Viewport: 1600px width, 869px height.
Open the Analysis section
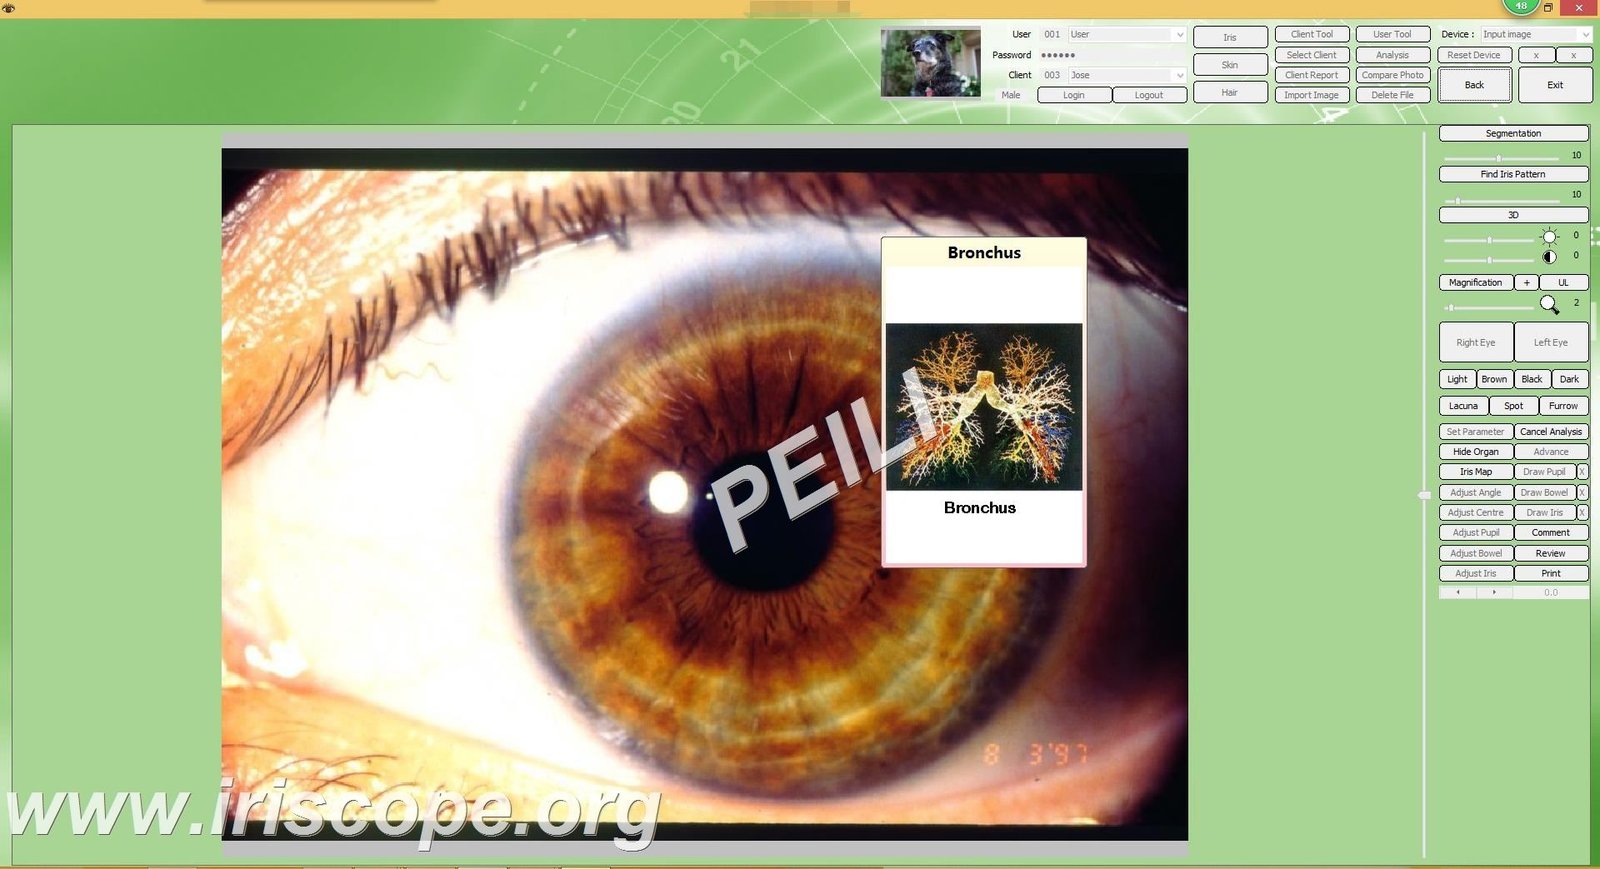point(1392,55)
